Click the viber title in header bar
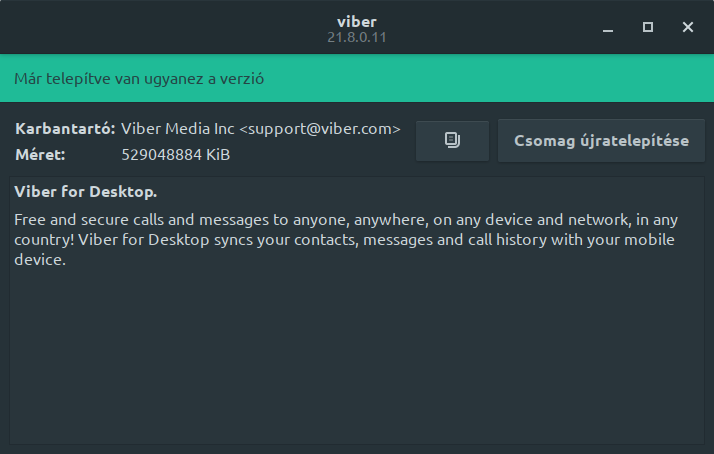Viewport: 714px width, 454px height. tap(357, 21)
